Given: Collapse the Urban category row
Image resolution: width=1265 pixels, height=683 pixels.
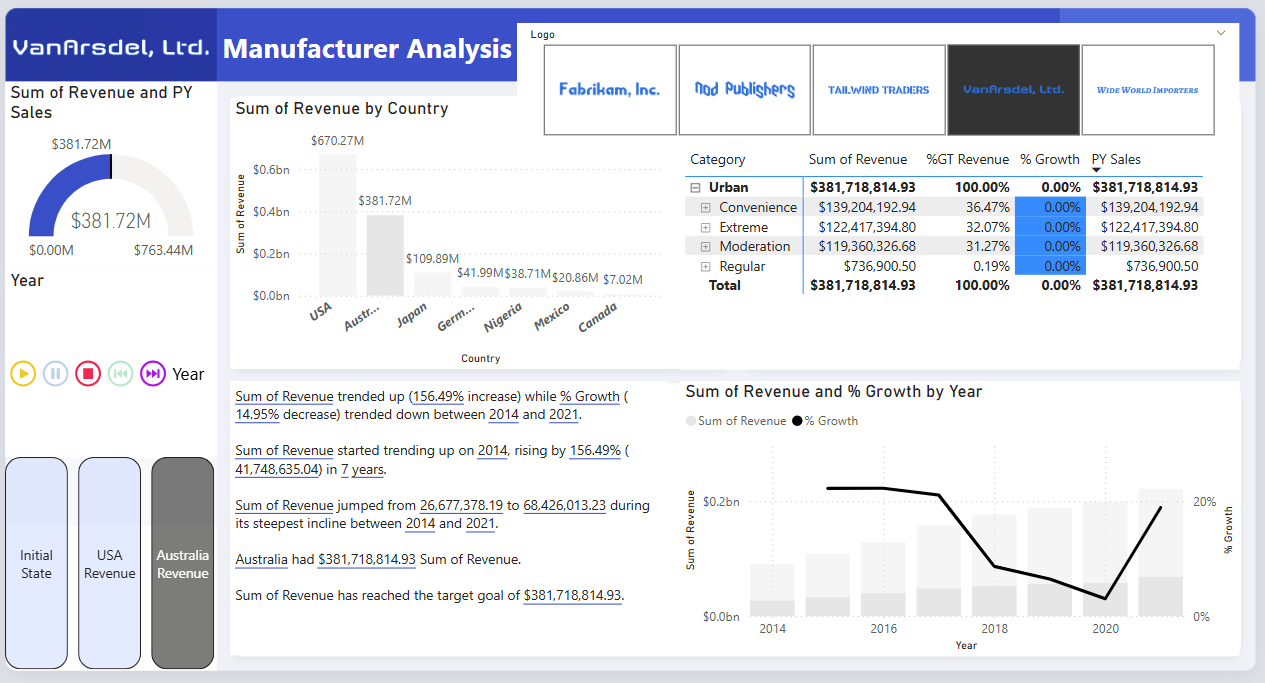Looking at the screenshot, I should point(695,188).
